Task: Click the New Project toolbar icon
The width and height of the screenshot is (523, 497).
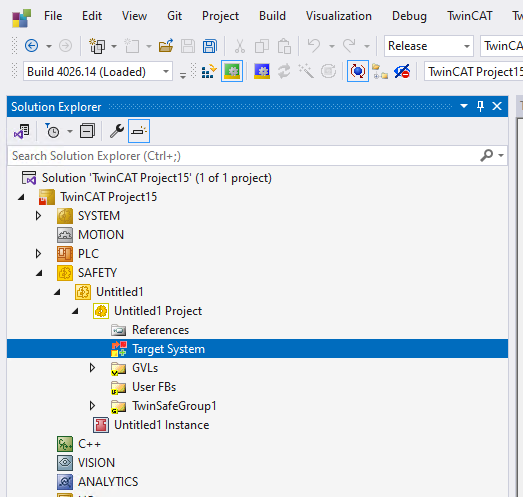Action: point(97,46)
